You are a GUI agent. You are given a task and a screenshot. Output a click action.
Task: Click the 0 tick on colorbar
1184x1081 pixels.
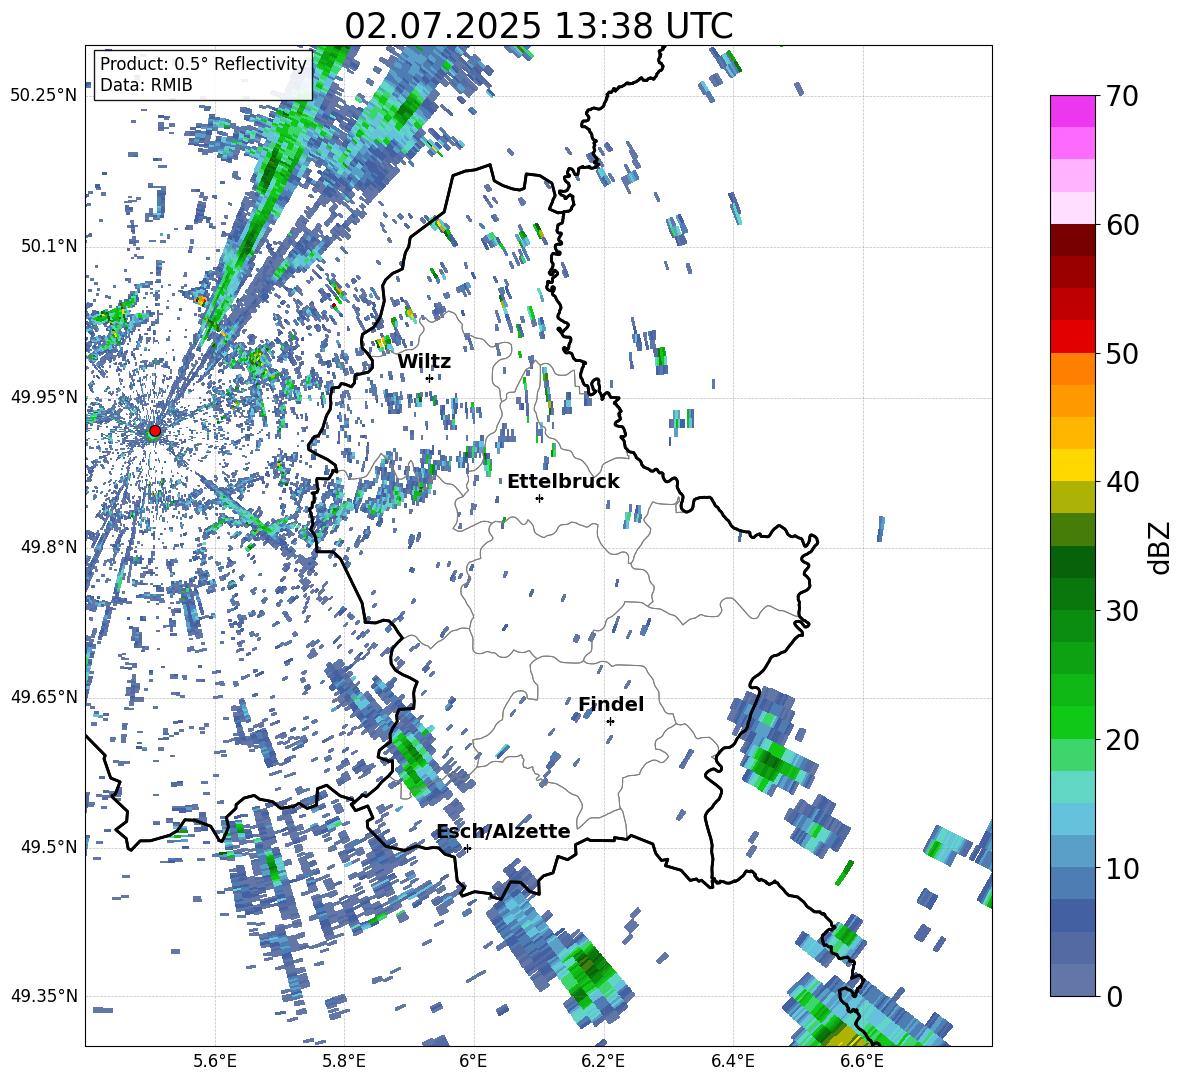click(1114, 996)
